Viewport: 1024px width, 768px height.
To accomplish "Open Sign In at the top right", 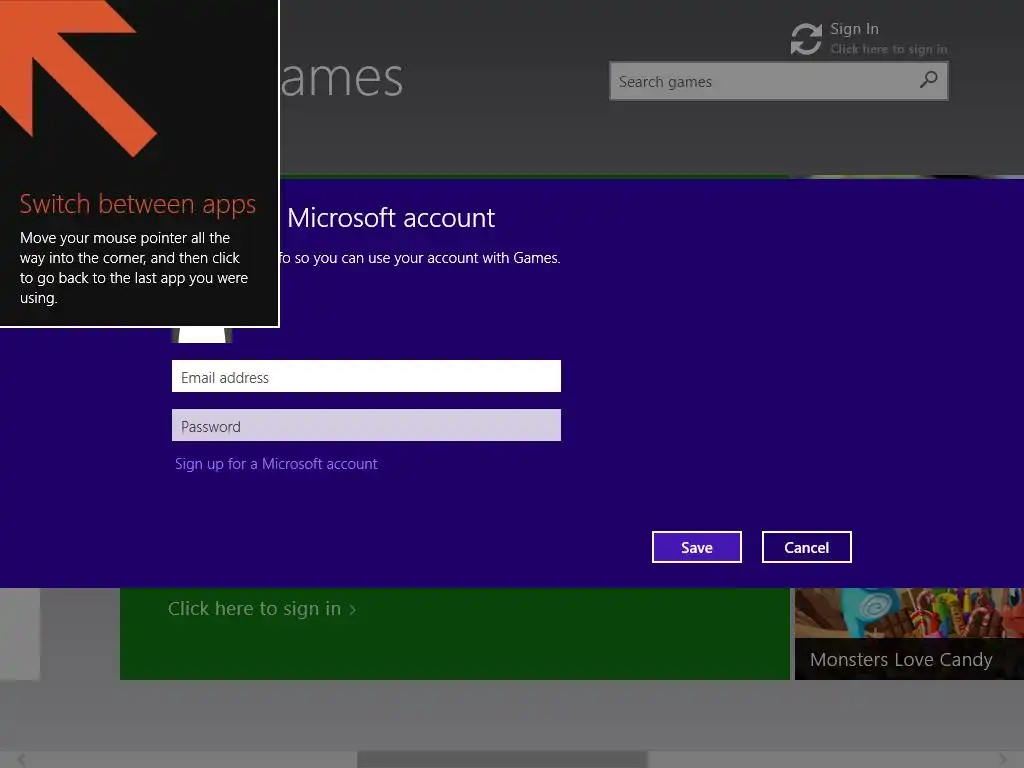I will pyautogui.click(x=854, y=29).
